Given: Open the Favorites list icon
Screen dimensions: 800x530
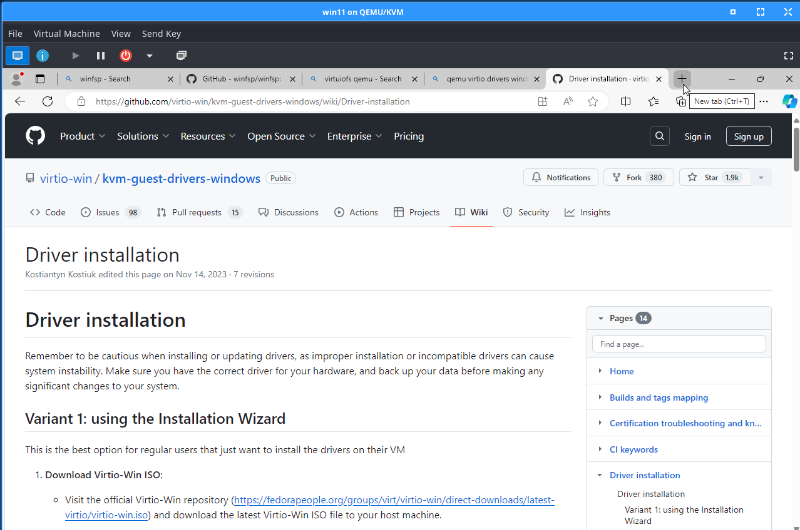Looking at the screenshot, I should coord(653,102).
